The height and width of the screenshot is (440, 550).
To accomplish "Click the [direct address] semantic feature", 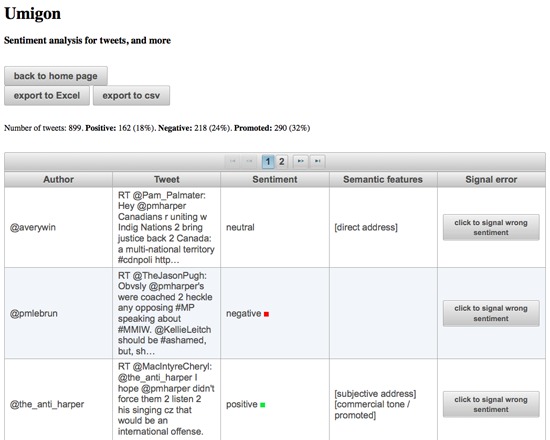I will (x=366, y=227).
